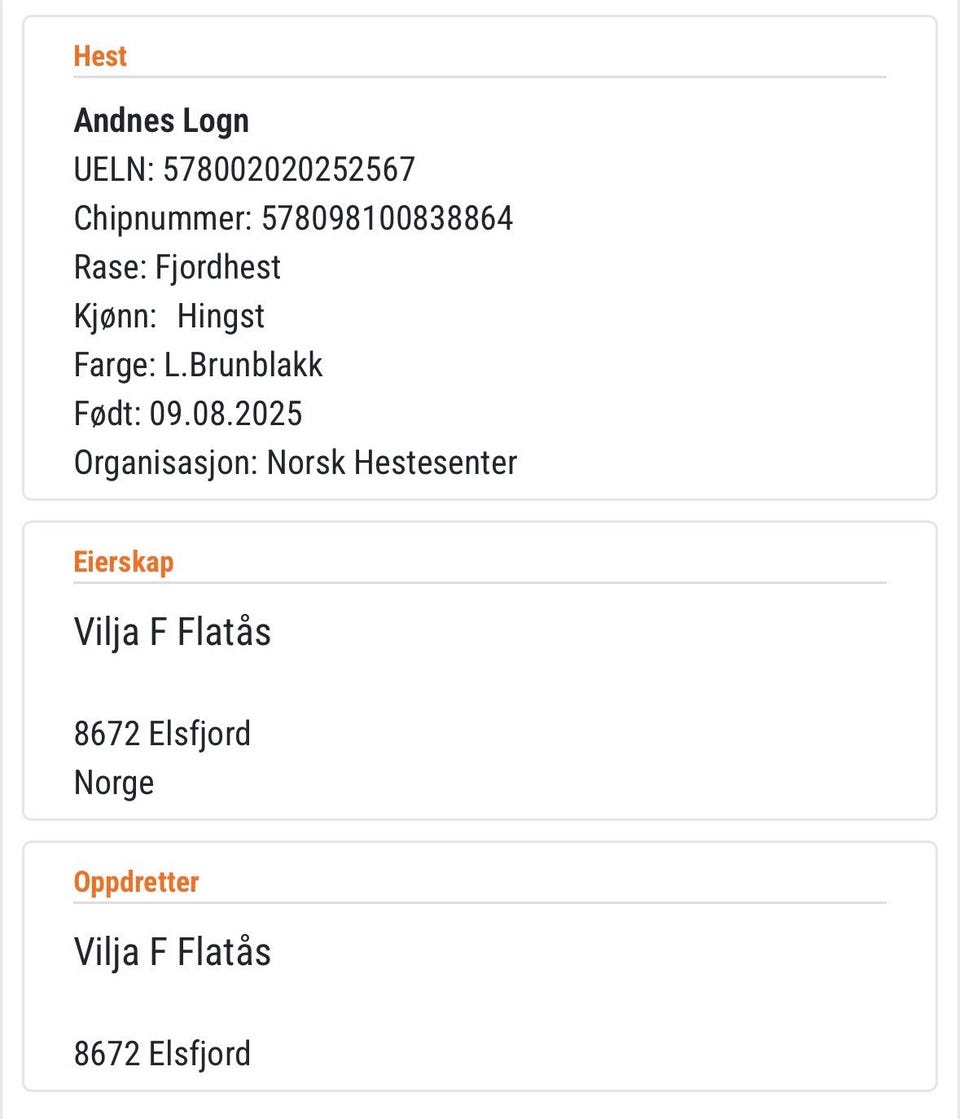Select the horse name Andnes Logn

click(161, 121)
